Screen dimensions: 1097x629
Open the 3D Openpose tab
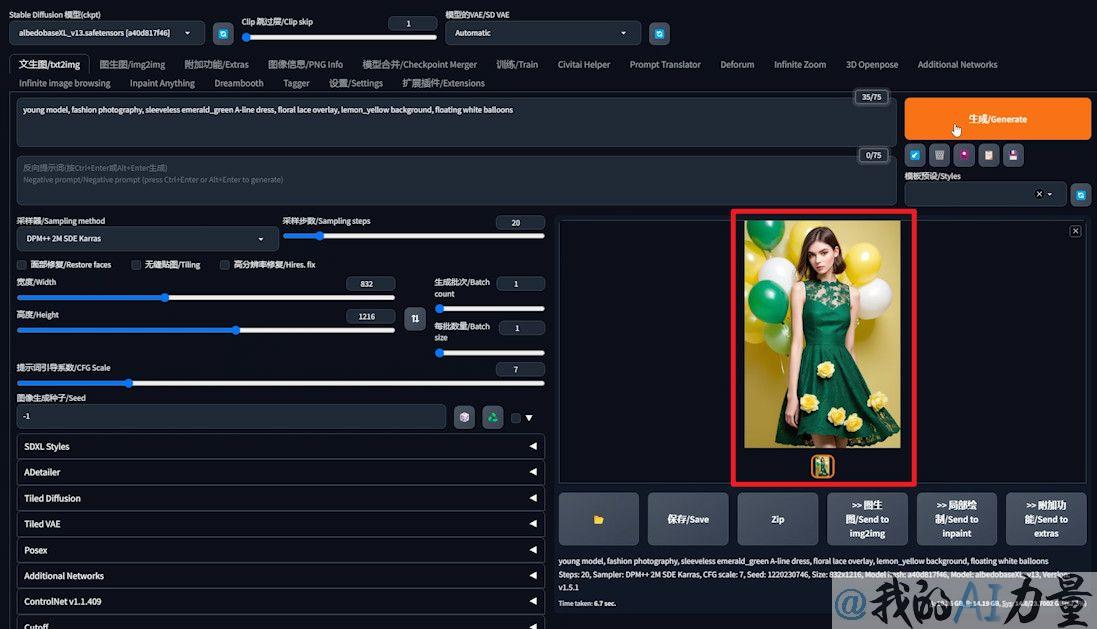pyautogui.click(x=872, y=64)
